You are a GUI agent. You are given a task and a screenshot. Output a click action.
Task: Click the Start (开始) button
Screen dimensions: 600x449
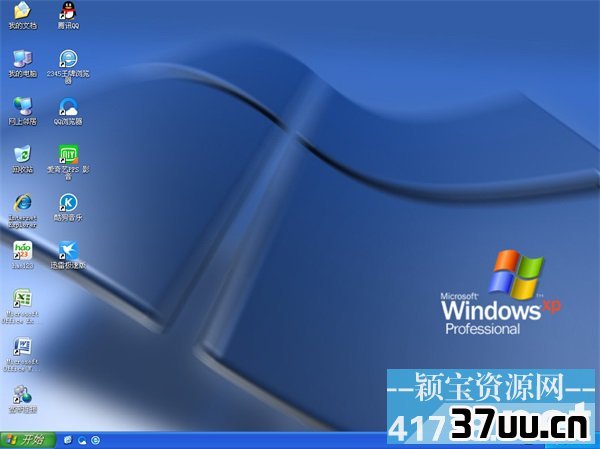(28, 440)
